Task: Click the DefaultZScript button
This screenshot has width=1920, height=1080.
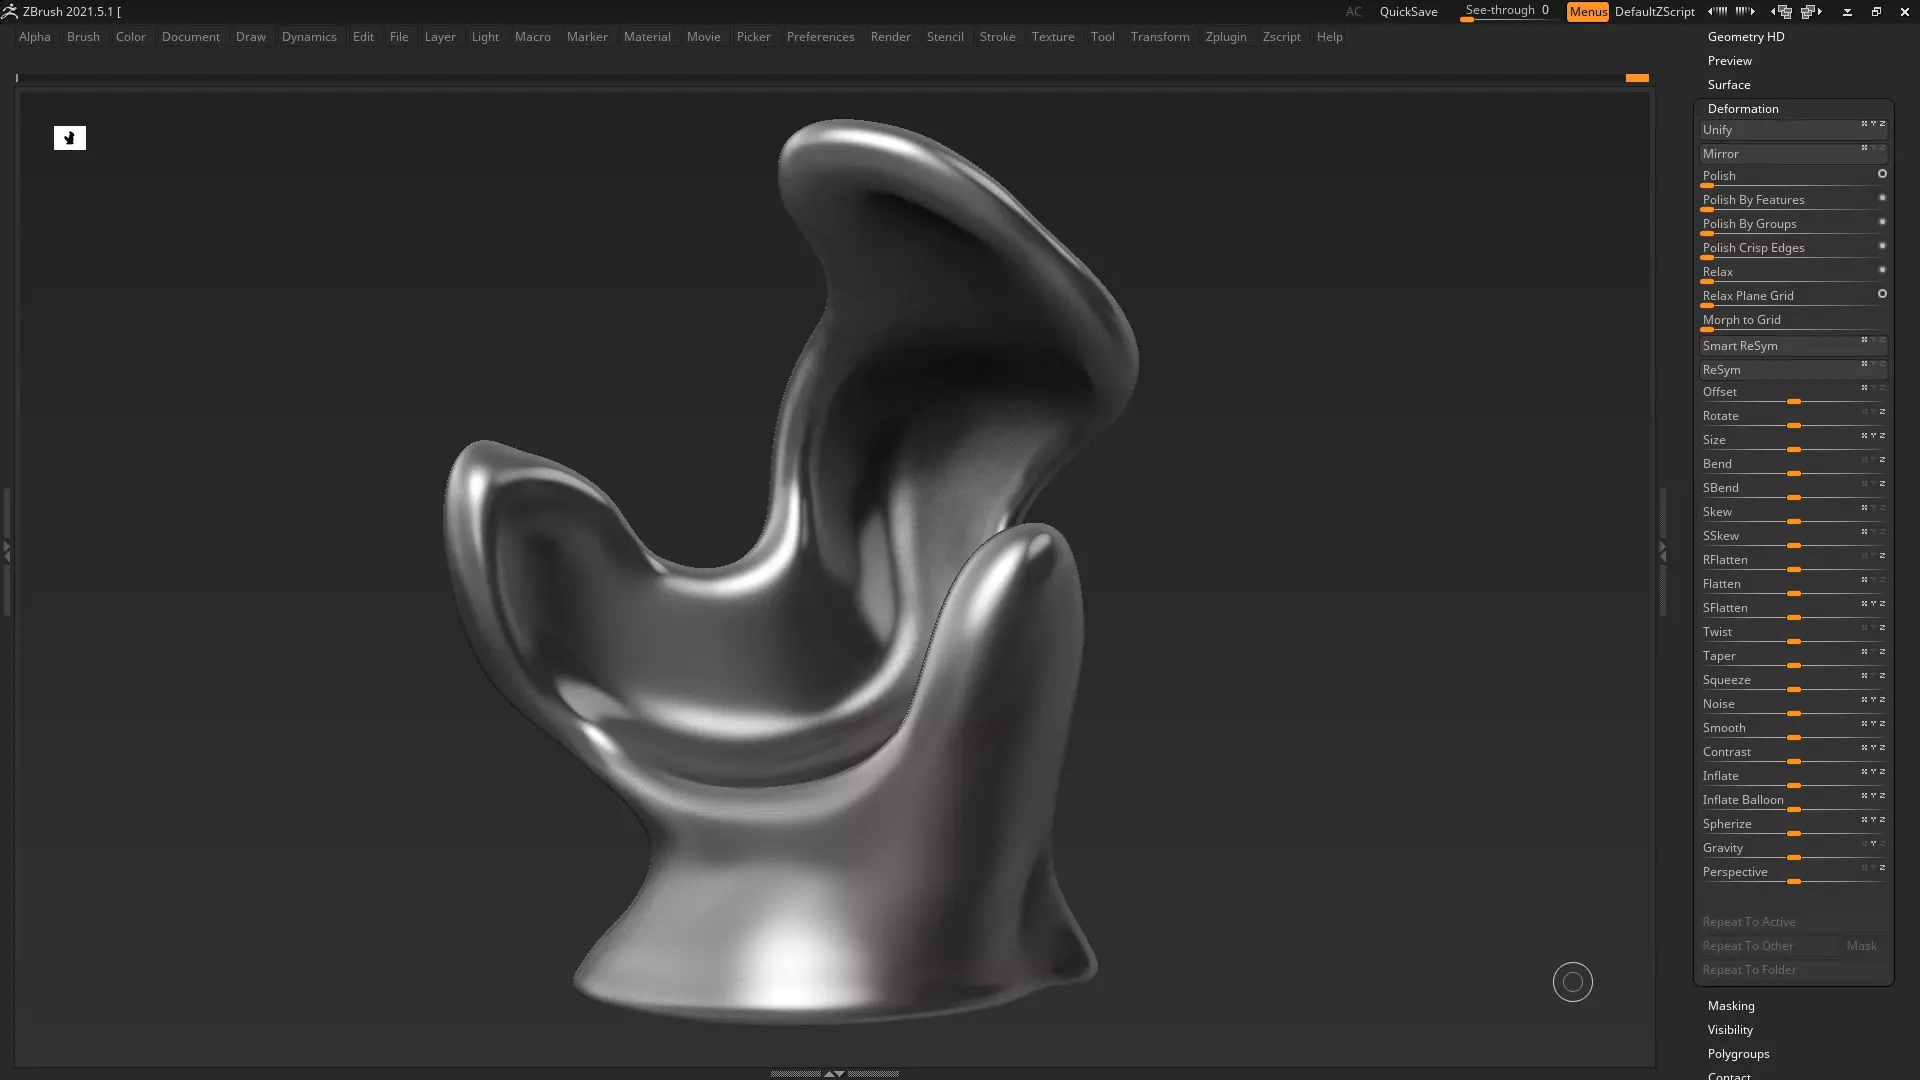Action: pos(1654,12)
